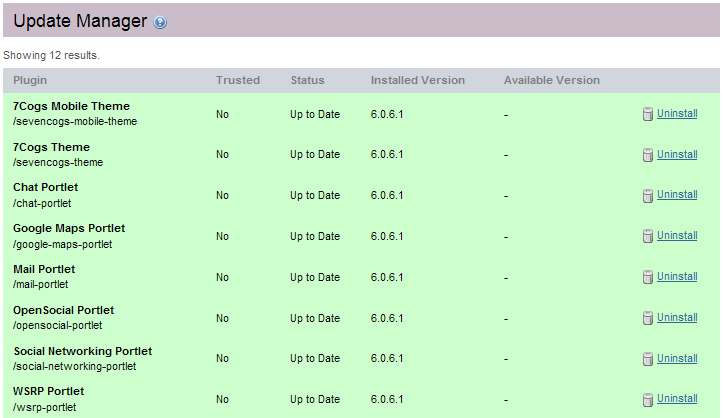This screenshot has height=418, width=723.
Task: Click trash icon for OpenSocial Portlet
Action: (648, 318)
